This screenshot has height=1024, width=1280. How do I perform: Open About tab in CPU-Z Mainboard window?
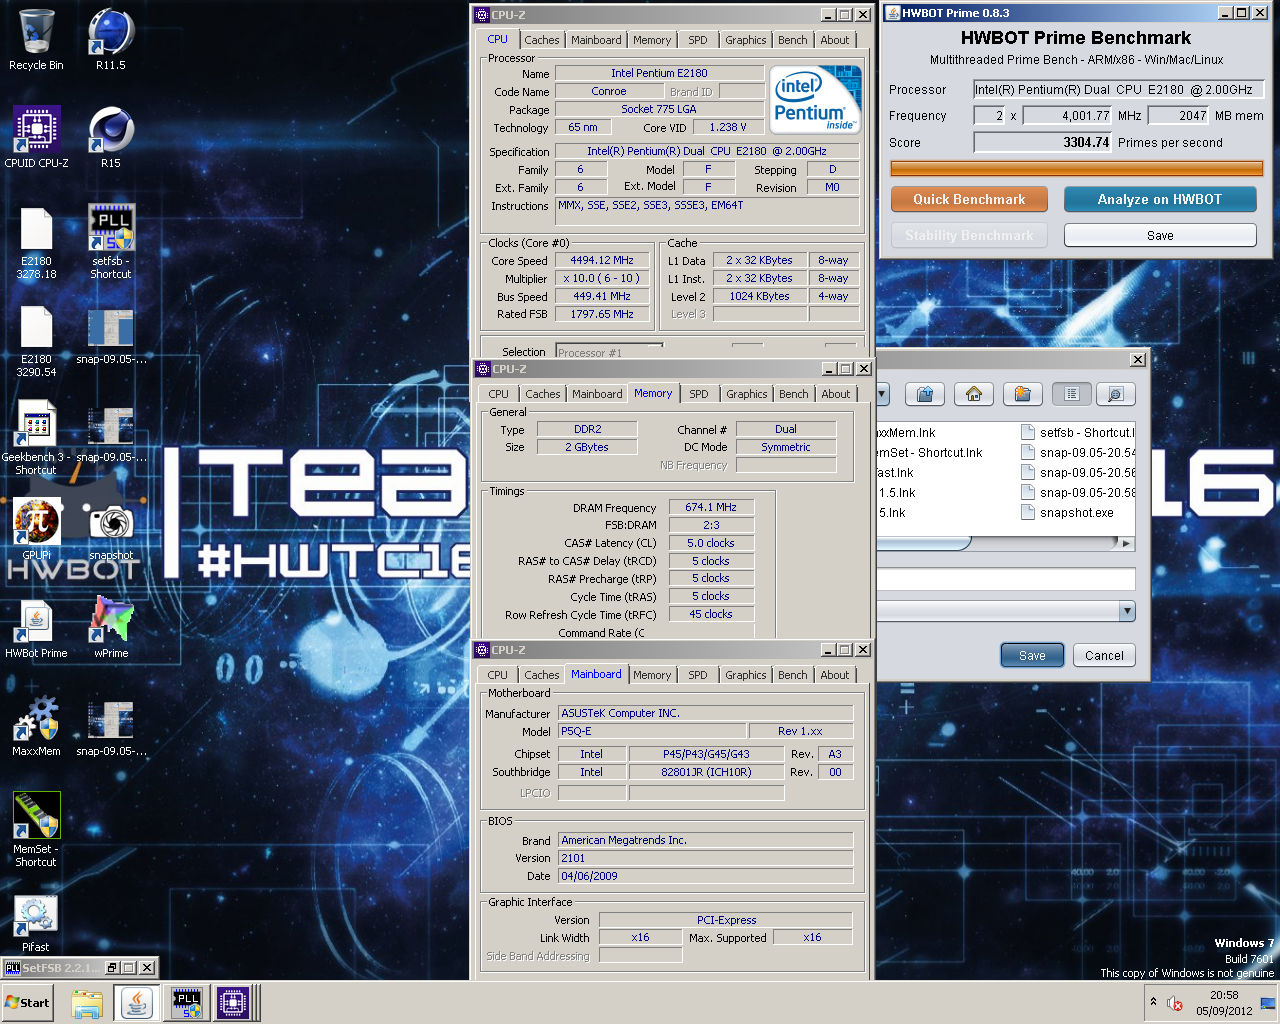tap(835, 675)
